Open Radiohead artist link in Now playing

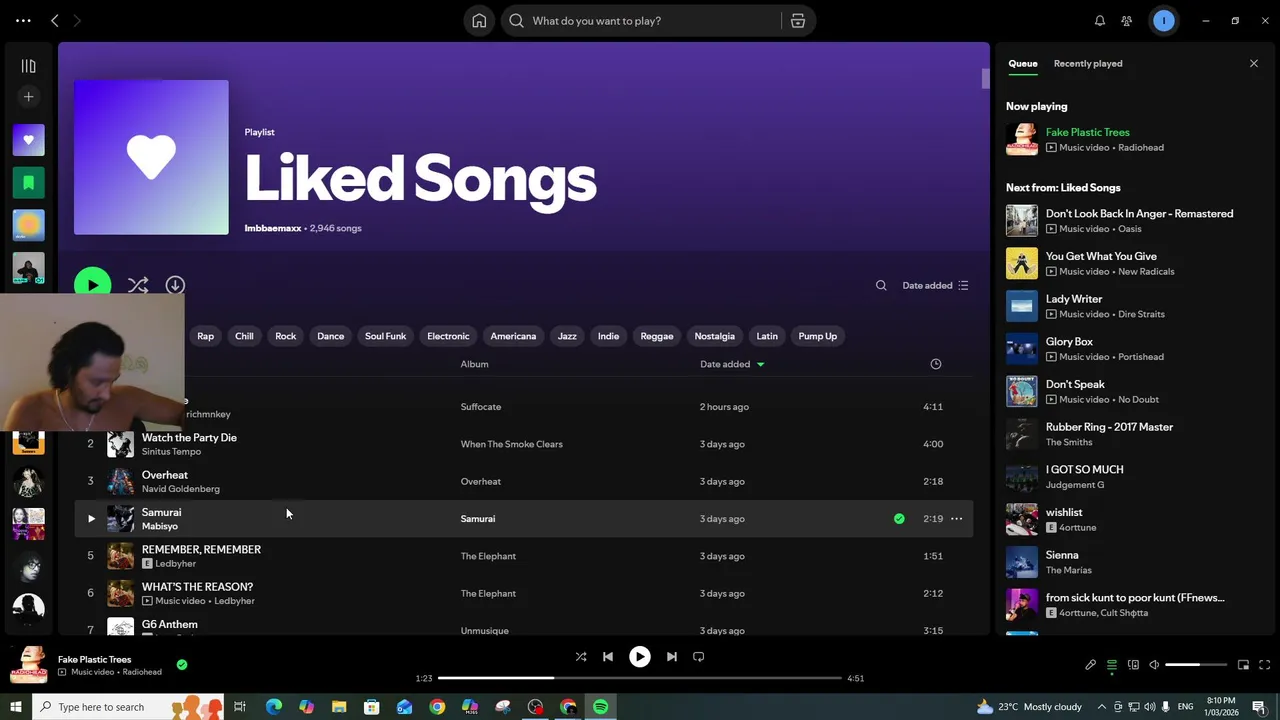(1140, 148)
